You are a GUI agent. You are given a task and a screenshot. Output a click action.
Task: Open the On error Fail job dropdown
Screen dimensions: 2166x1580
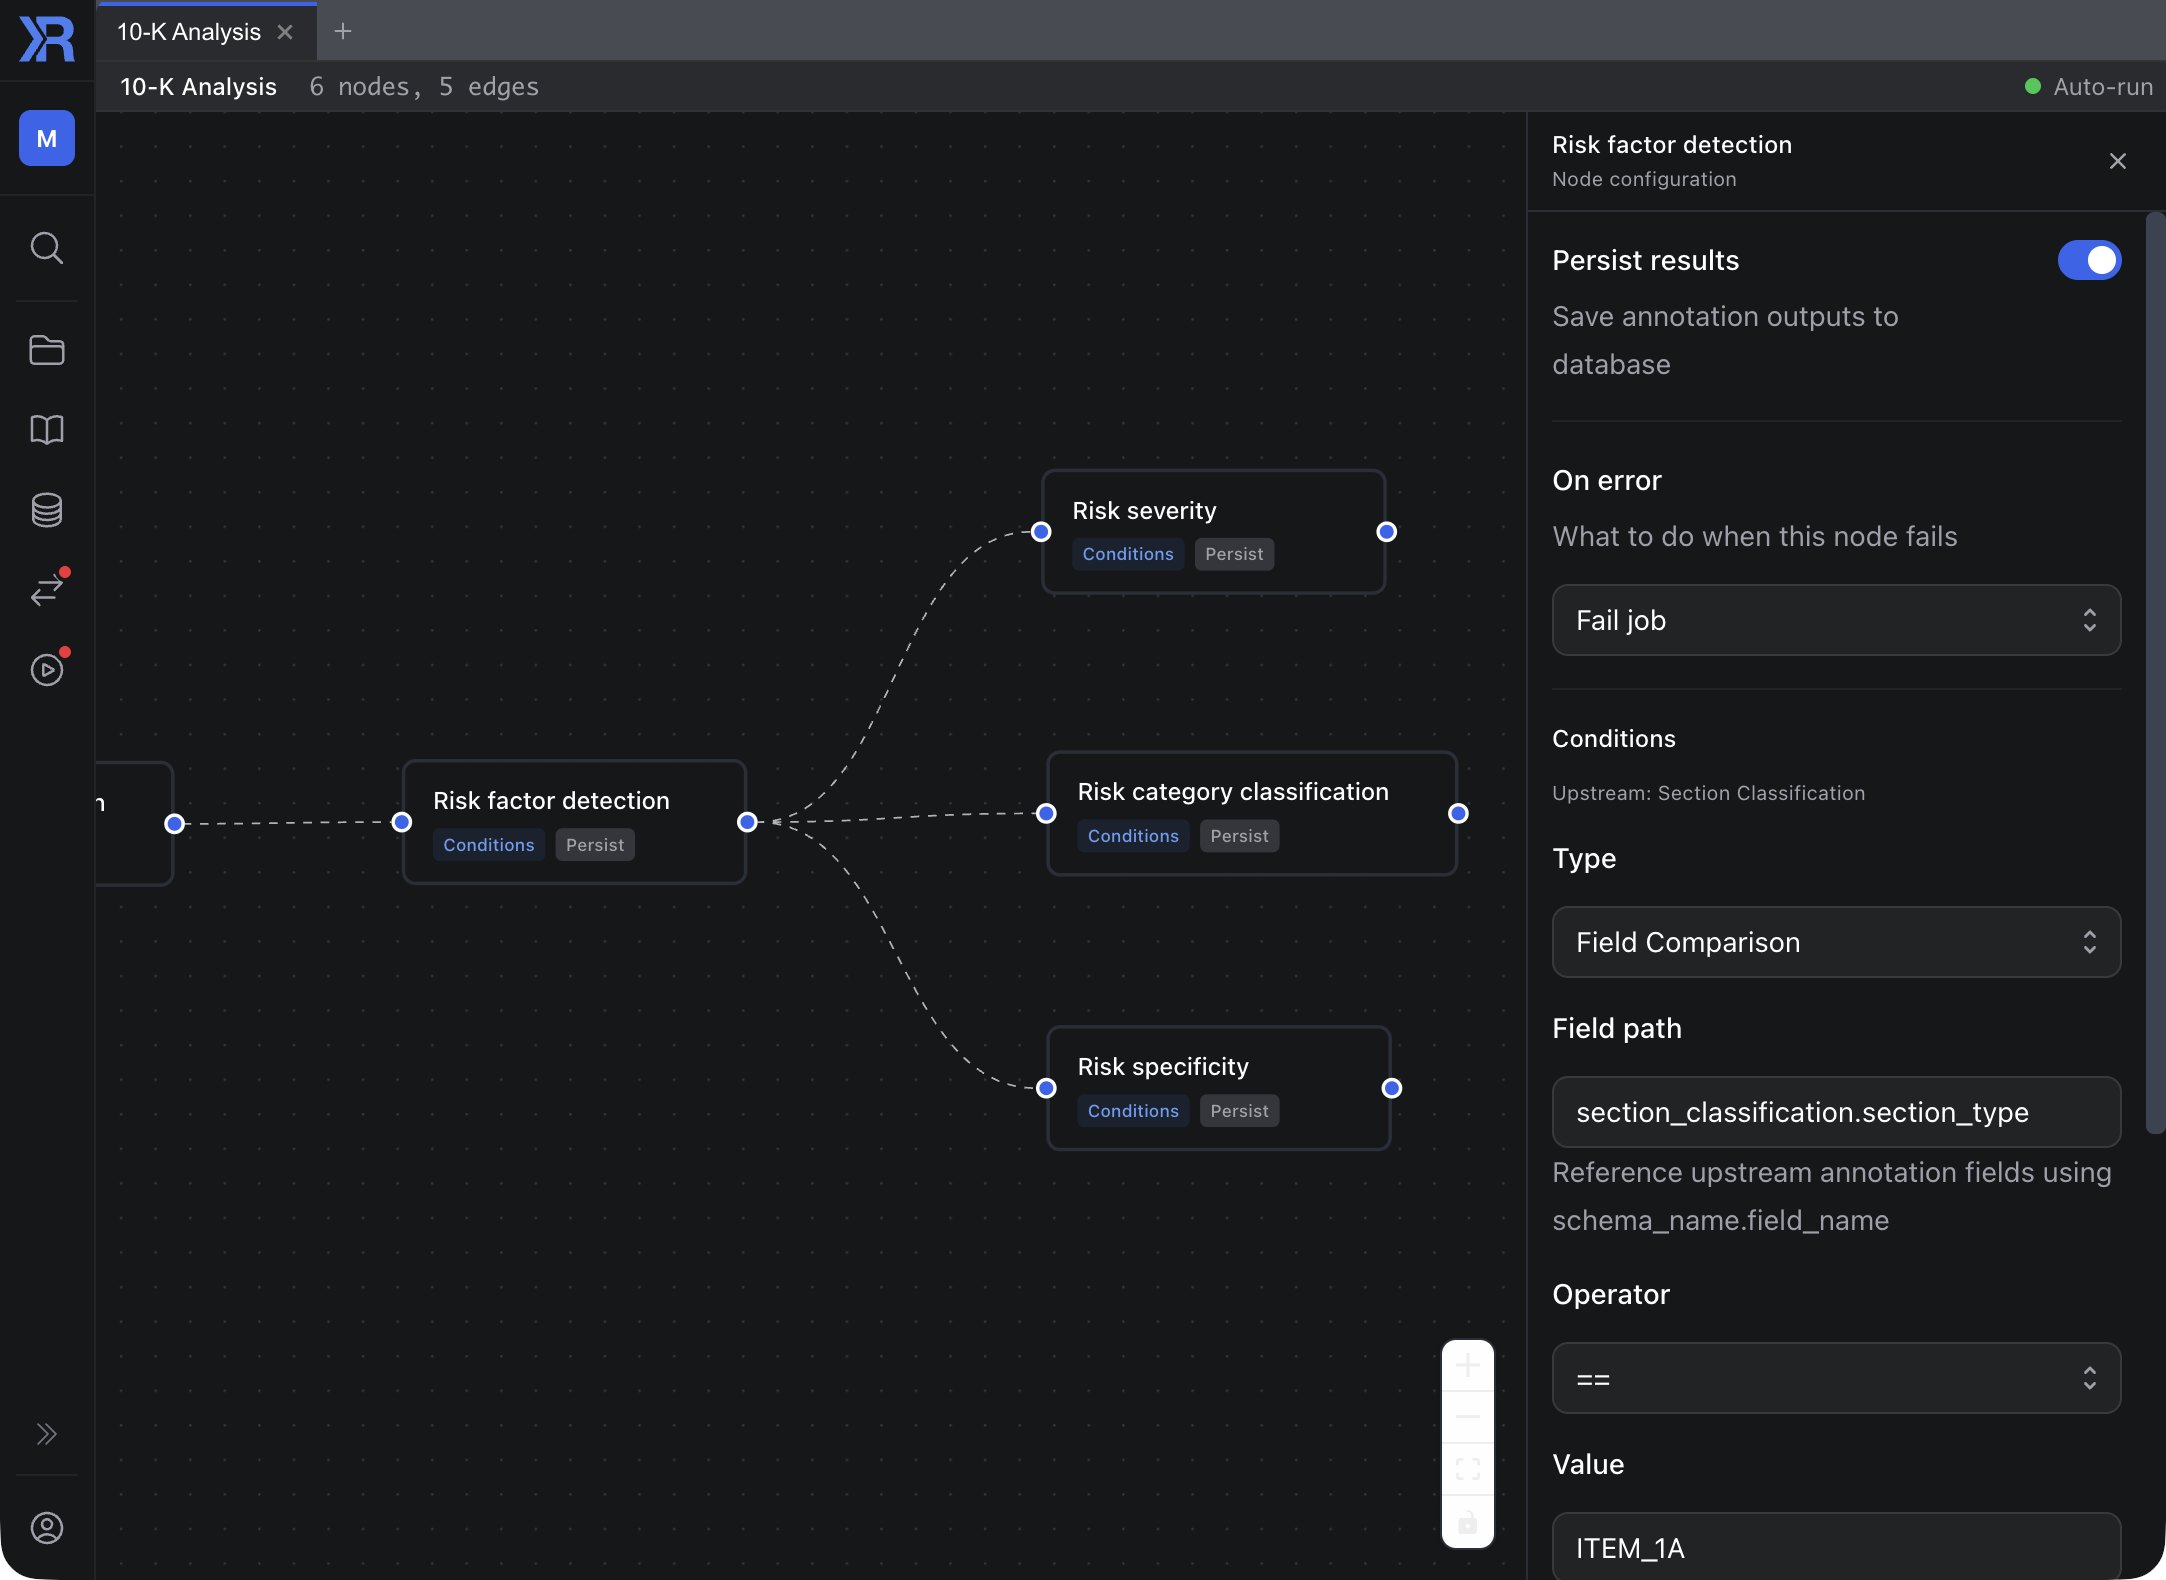point(1835,620)
